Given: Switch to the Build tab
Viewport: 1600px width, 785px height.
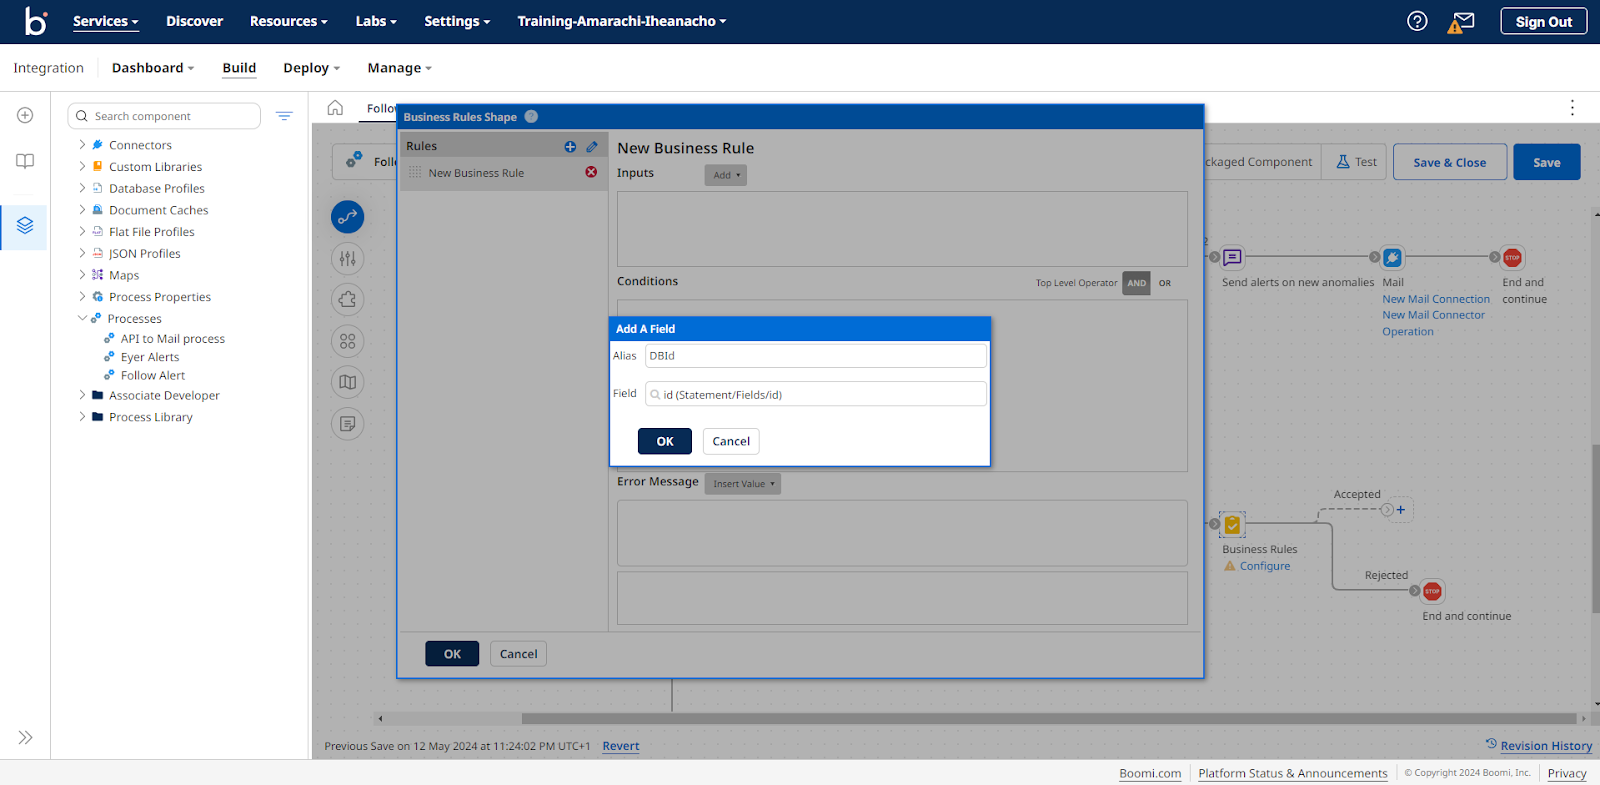Looking at the screenshot, I should 239,68.
